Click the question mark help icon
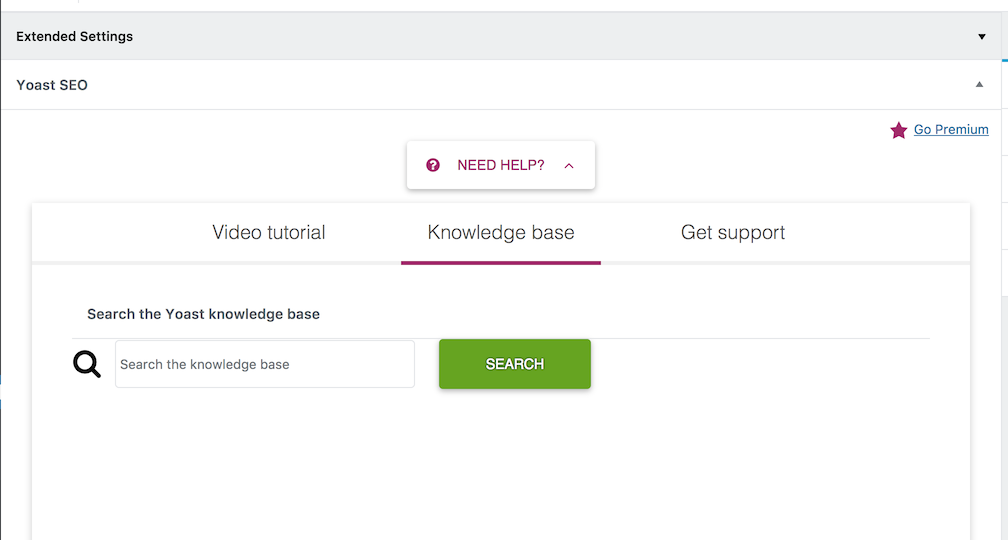Viewport: 1008px width, 540px height. coord(433,165)
